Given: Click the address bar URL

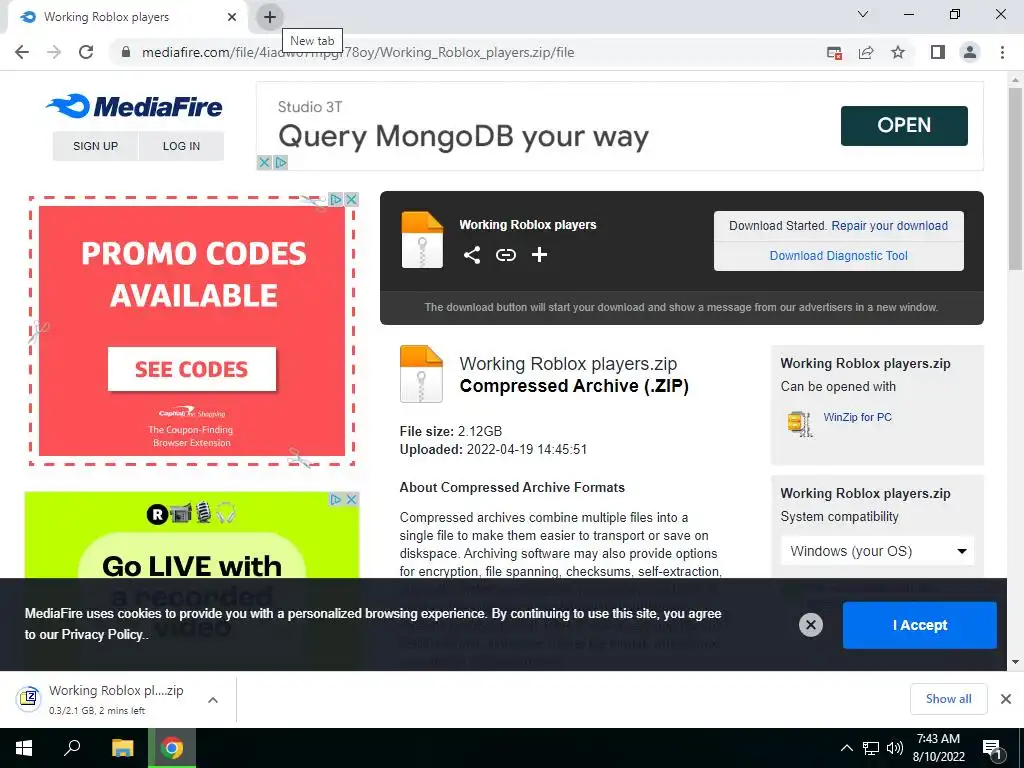Looking at the screenshot, I should coord(358,52).
